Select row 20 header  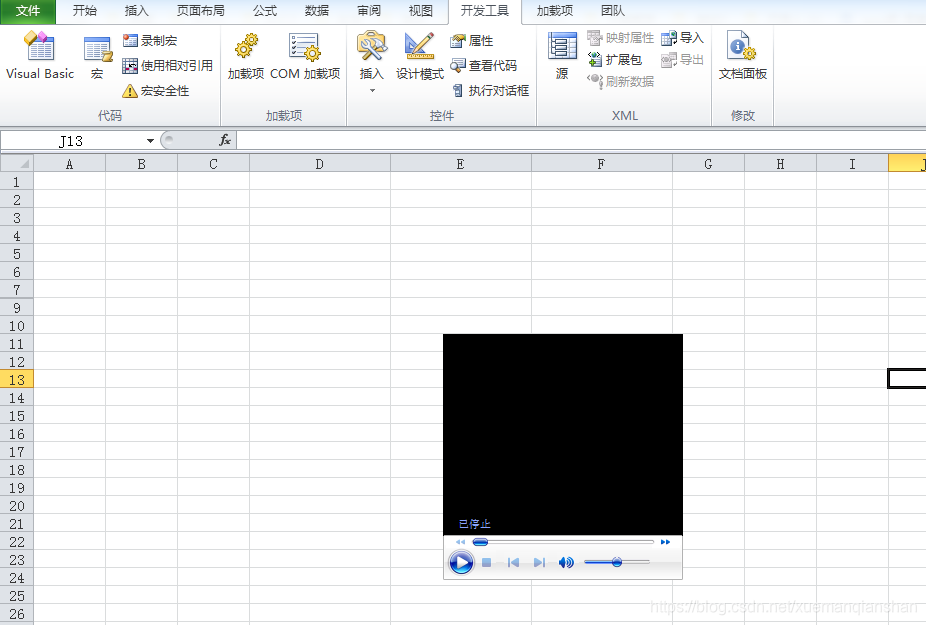coord(17,506)
